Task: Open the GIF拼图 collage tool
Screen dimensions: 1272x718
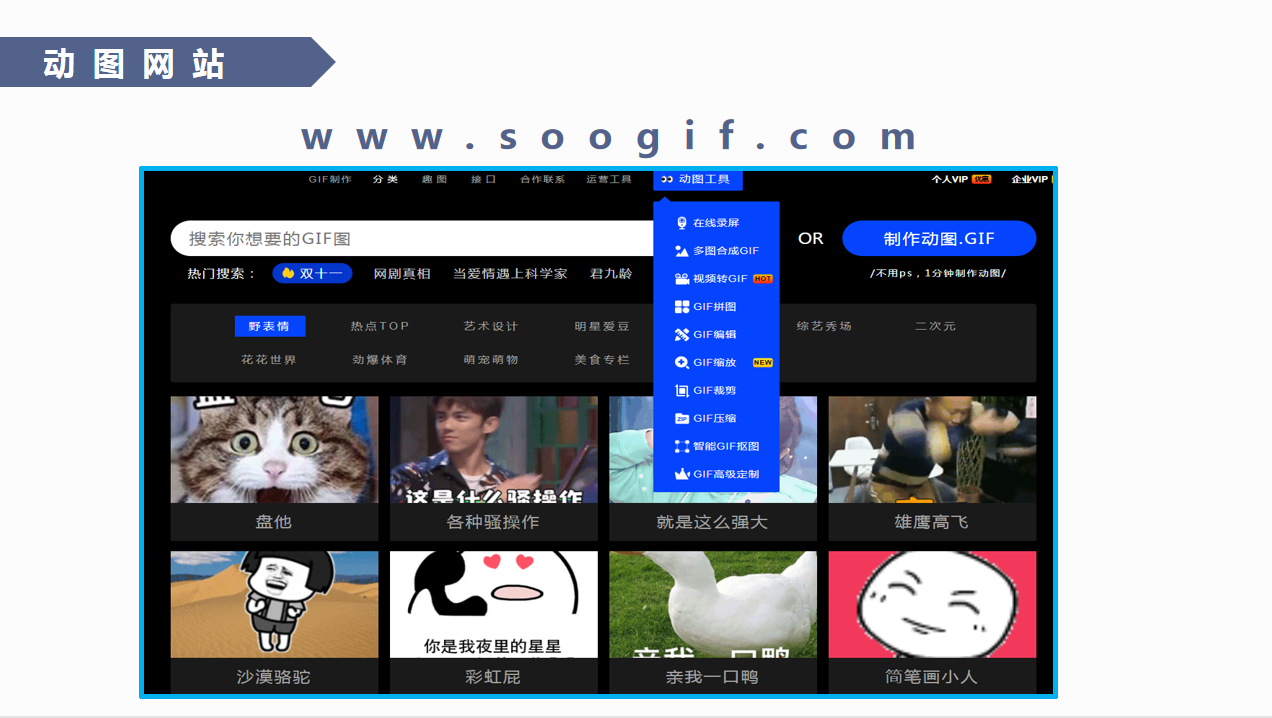Action: tap(712, 306)
